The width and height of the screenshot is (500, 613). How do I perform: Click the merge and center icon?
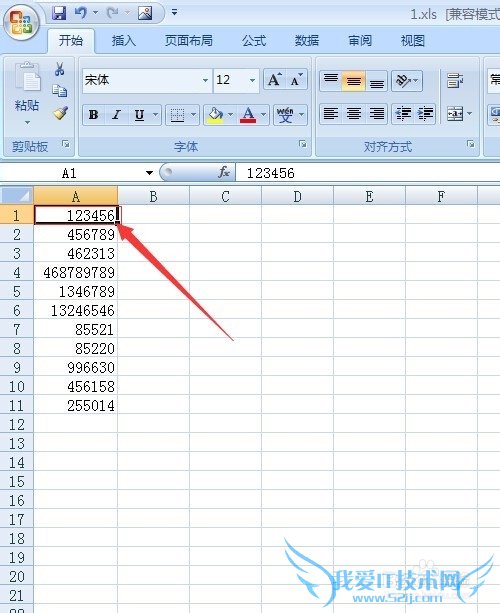pos(455,114)
